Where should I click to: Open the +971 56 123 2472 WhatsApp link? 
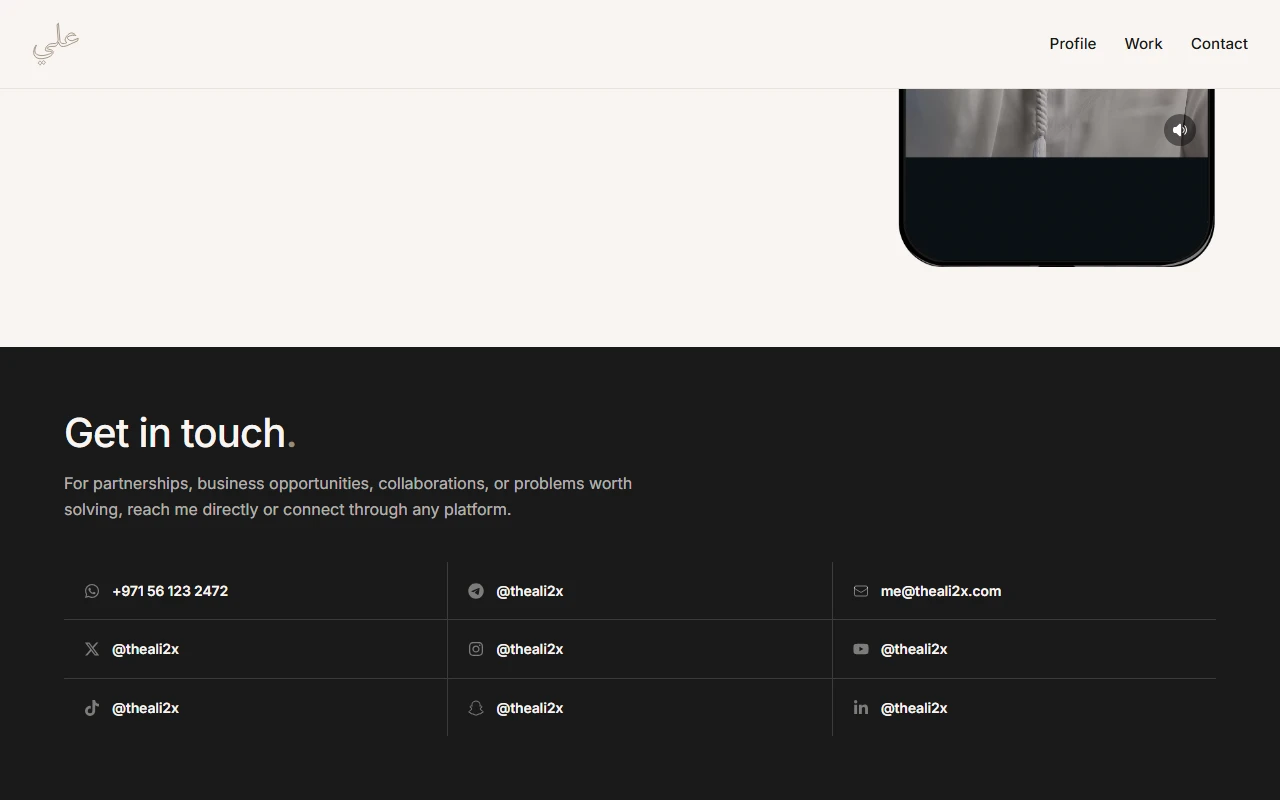(x=170, y=591)
